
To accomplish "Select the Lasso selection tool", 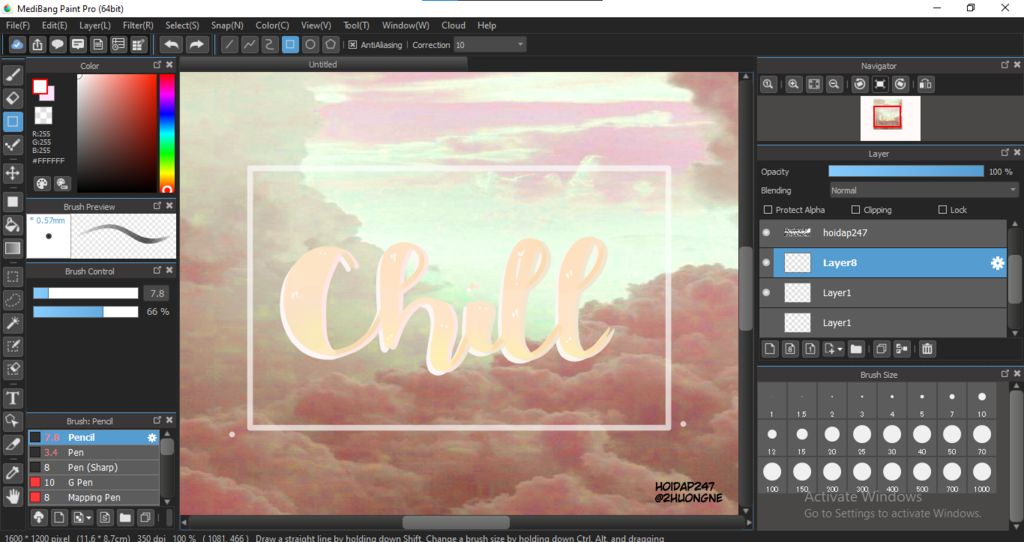I will pos(12,300).
